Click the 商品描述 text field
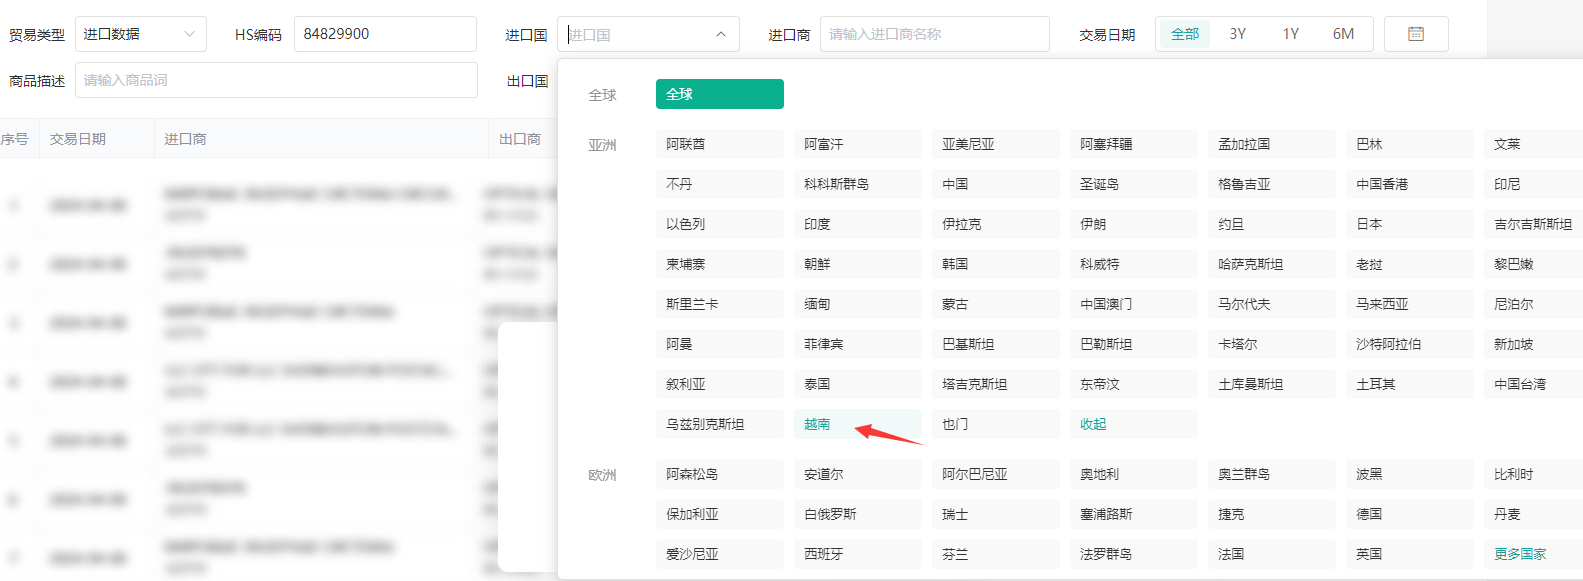Image resolution: width=1583 pixels, height=581 pixels. [276, 80]
